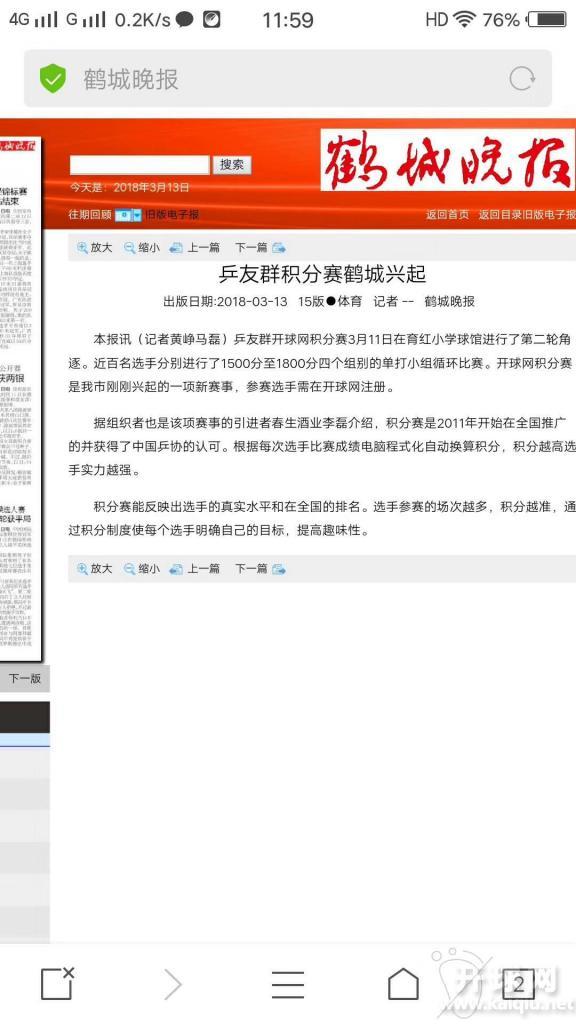Click the top 上一篇 text link
Screen dimensions: 576x1024
click(204, 248)
